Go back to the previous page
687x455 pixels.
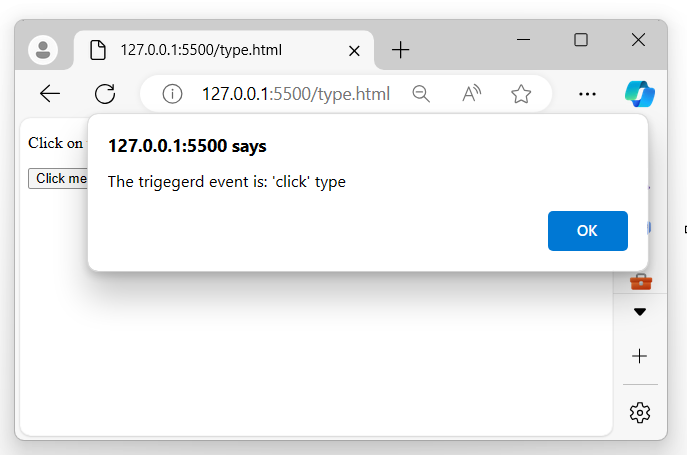point(50,94)
